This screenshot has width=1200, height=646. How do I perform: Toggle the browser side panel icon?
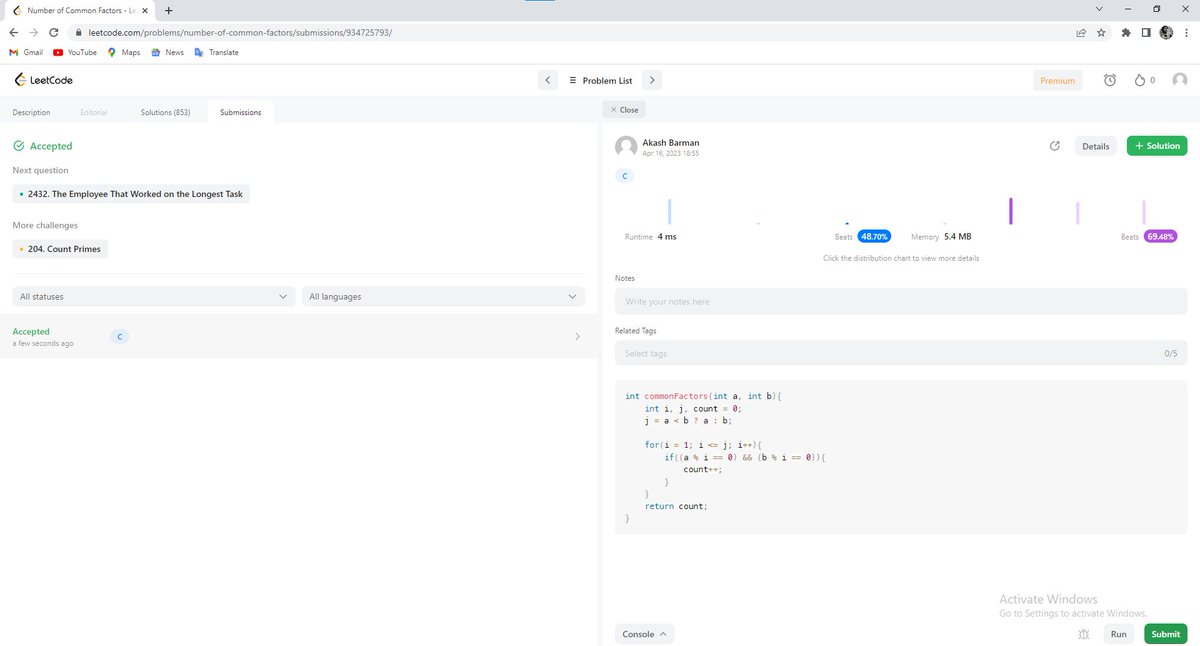pyautogui.click(x=1146, y=32)
